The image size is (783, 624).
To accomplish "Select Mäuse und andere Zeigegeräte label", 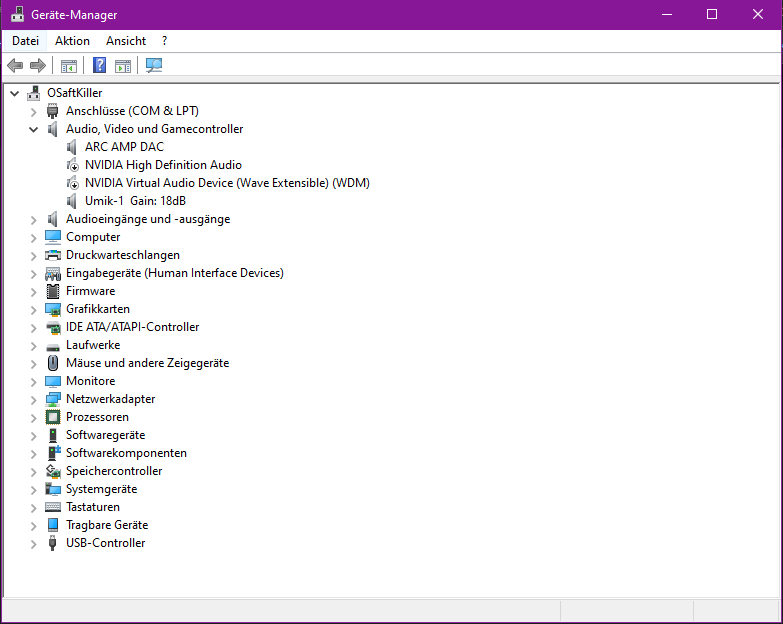I will click(x=147, y=363).
